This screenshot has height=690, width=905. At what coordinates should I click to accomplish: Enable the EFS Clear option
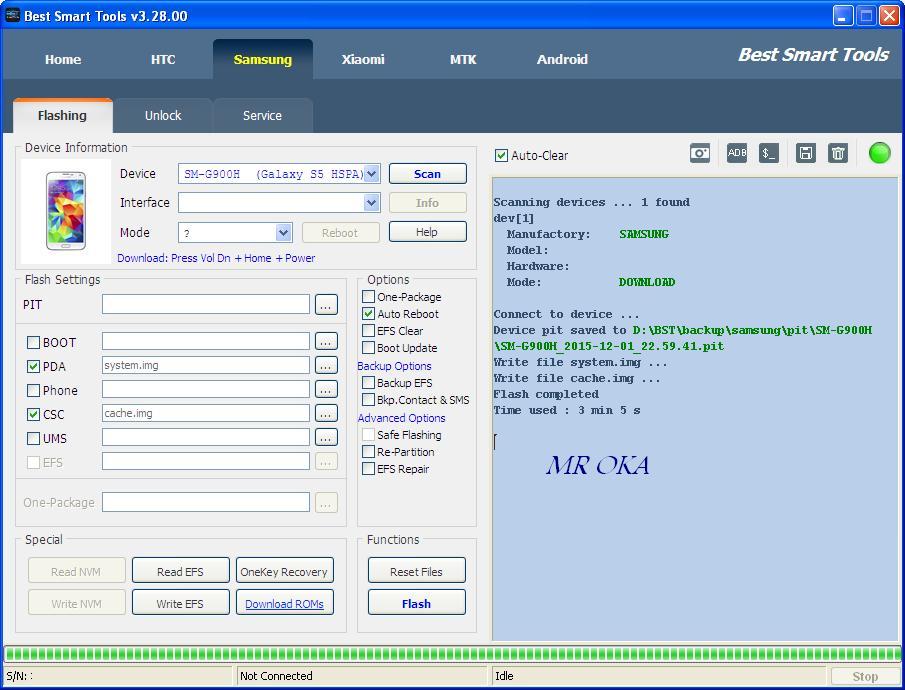pyautogui.click(x=368, y=331)
